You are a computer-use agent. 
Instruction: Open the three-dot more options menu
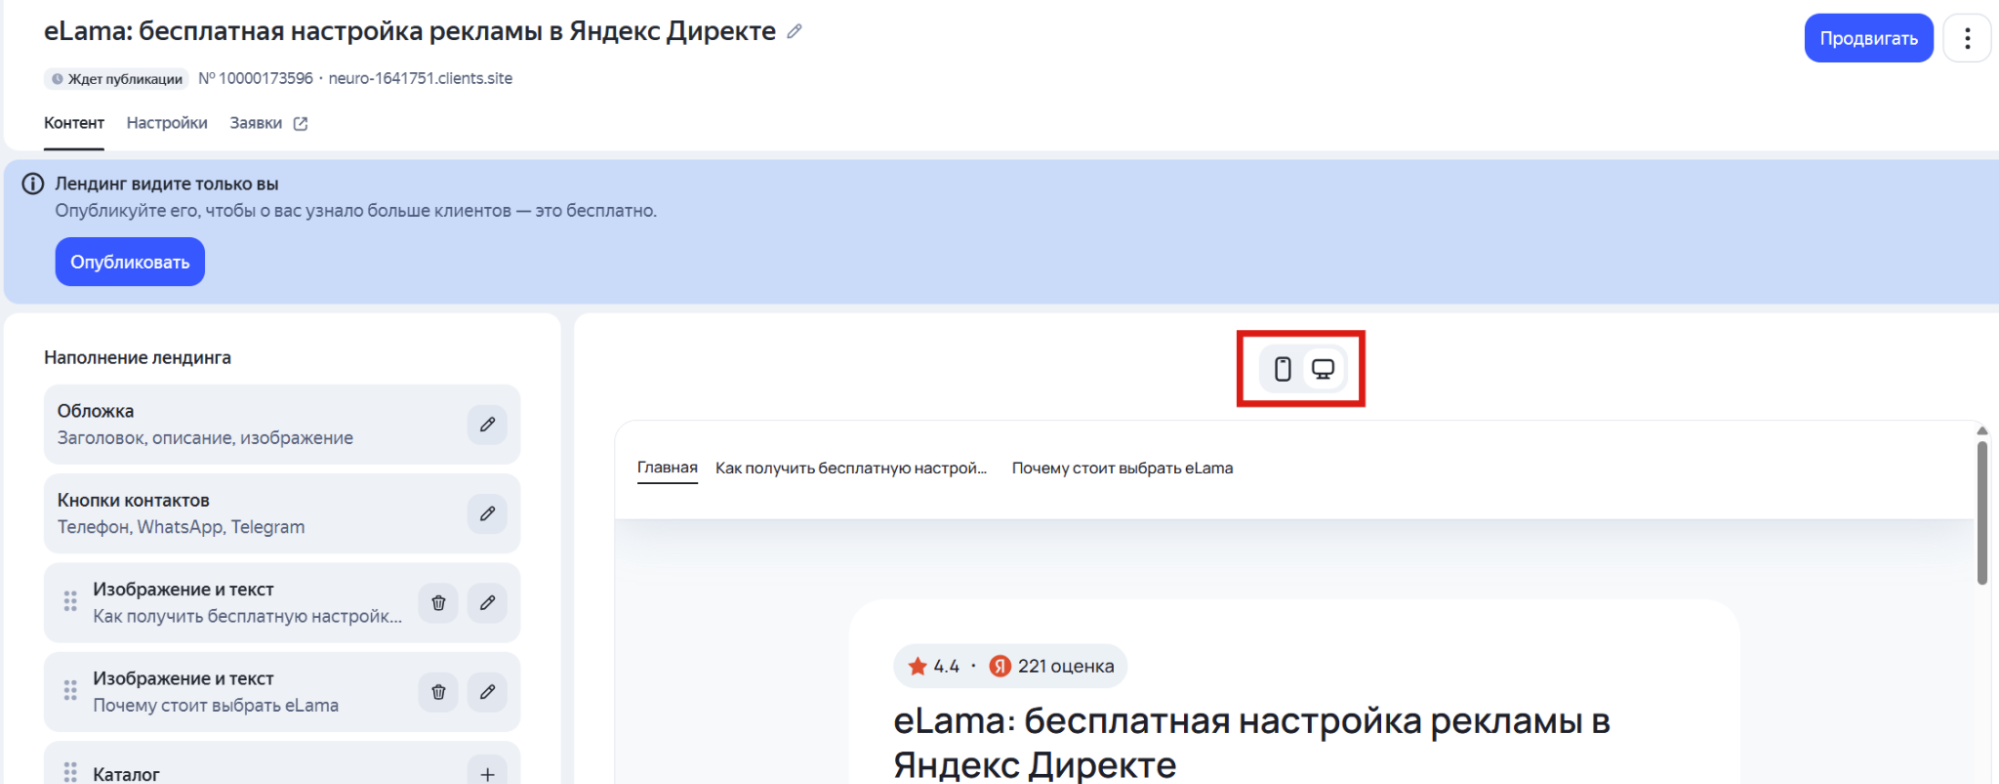(x=1967, y=38)
